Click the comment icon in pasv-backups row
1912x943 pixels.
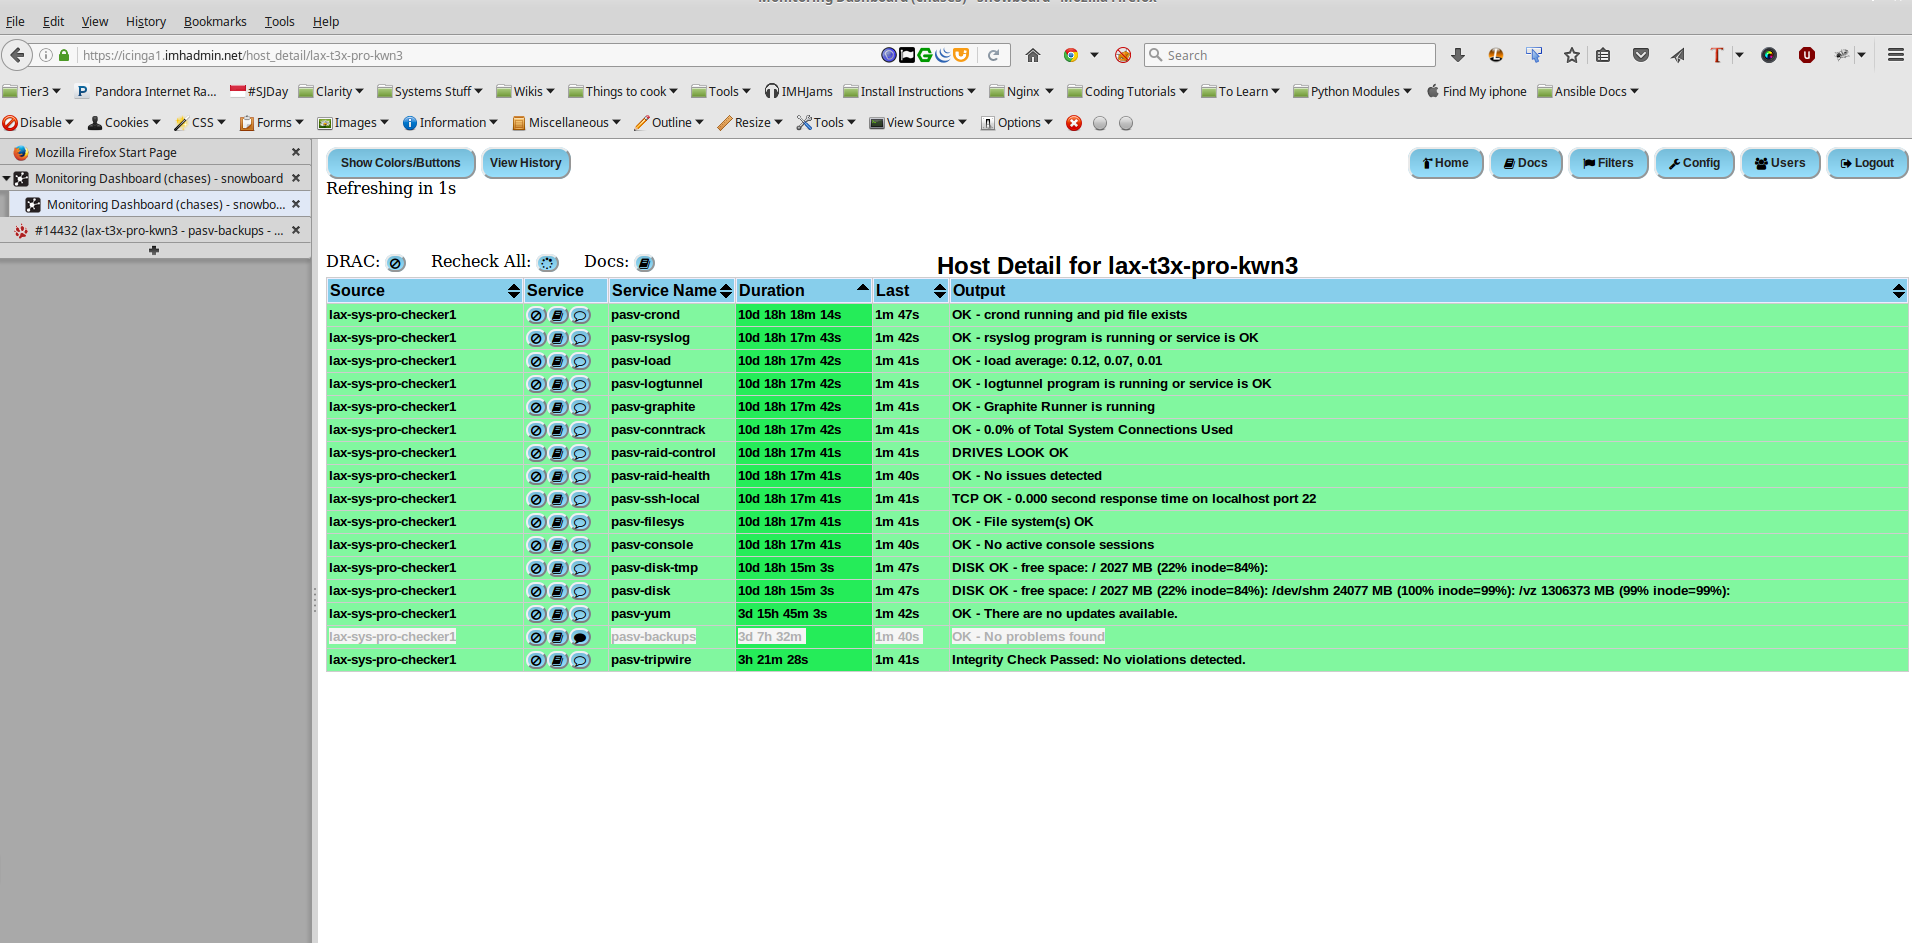[x=581, y=638]
